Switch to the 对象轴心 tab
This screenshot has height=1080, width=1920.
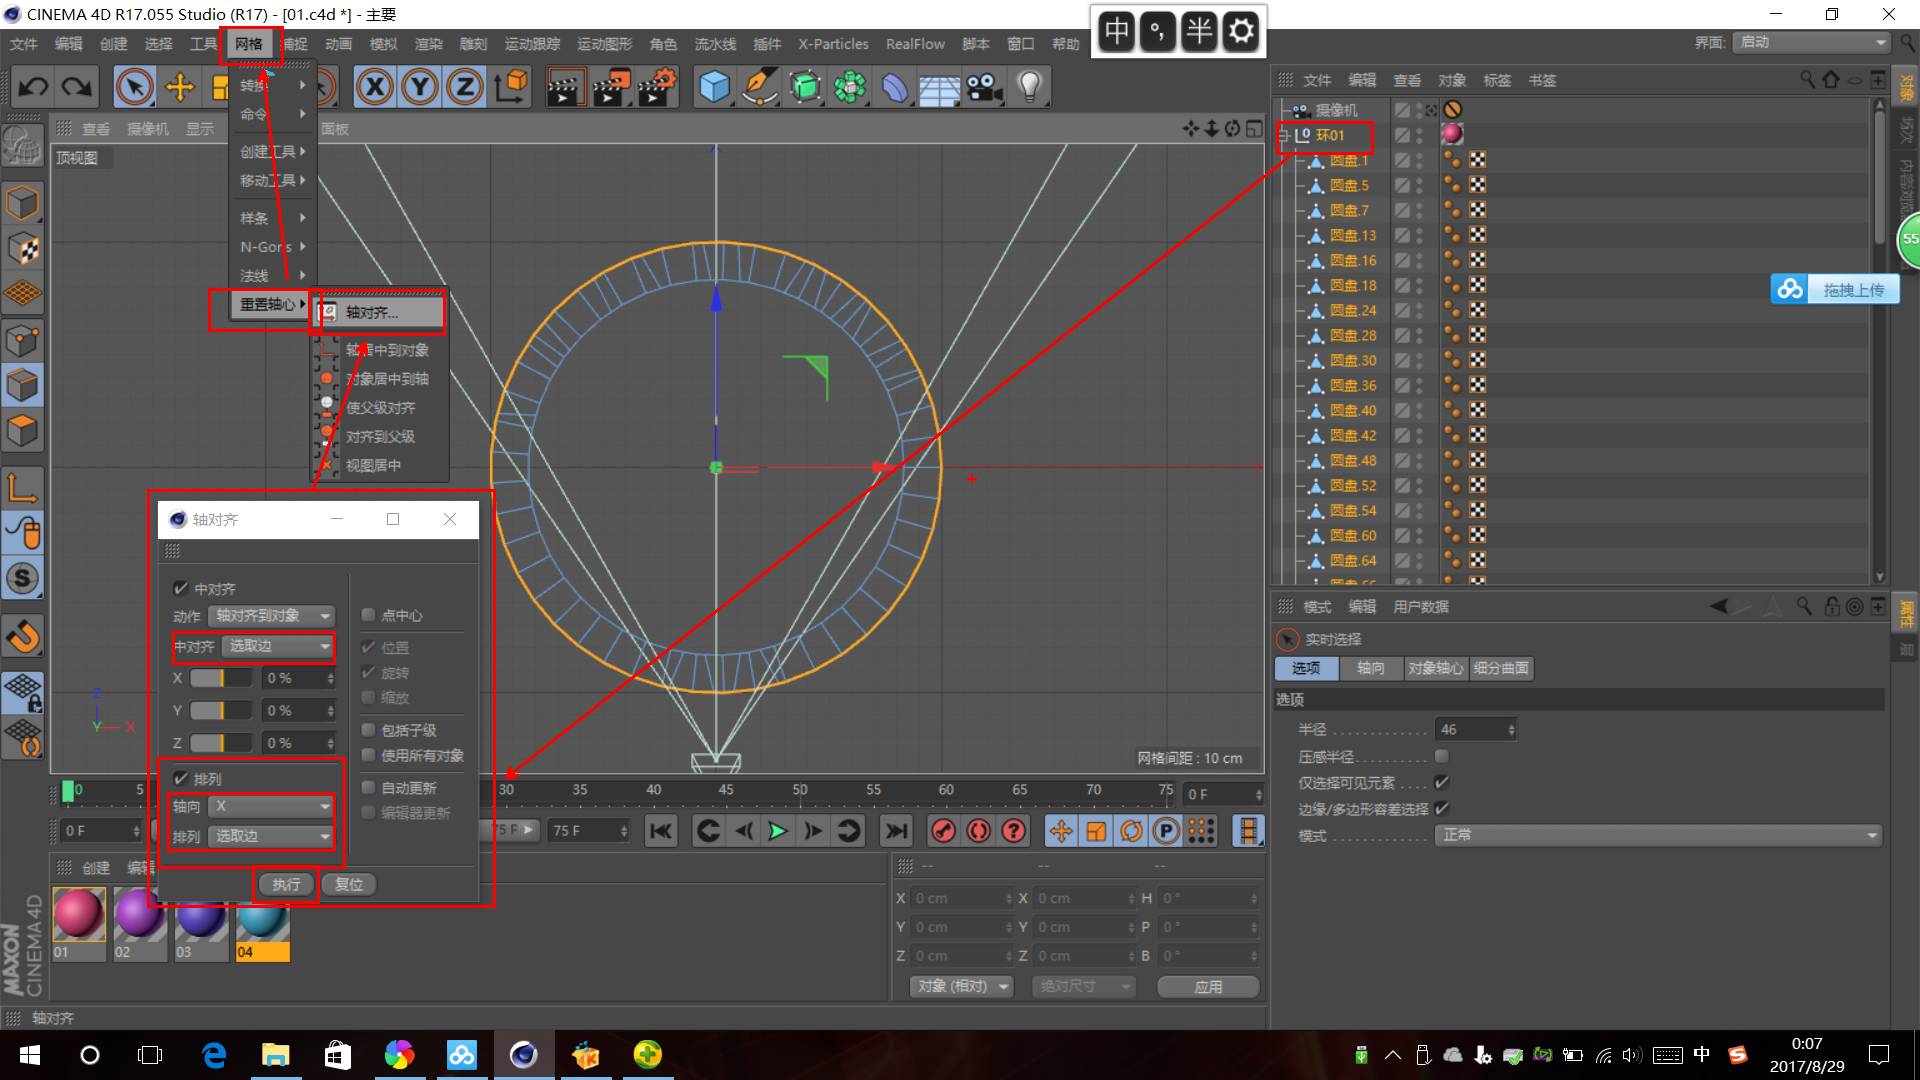pos(1435,668)
